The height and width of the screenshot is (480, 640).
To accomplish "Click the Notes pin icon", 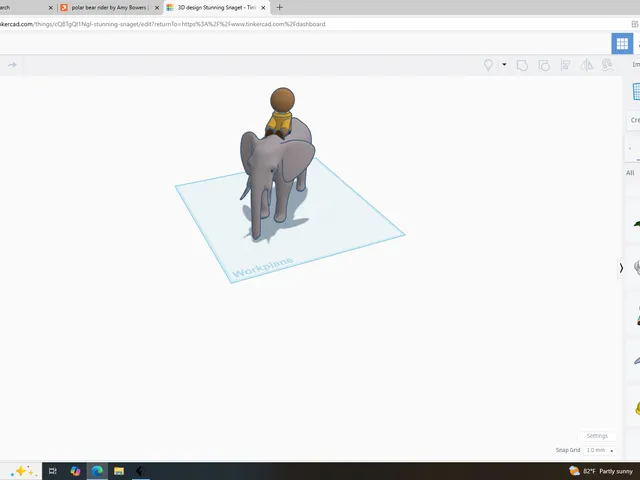I will (x=488, y=65).
